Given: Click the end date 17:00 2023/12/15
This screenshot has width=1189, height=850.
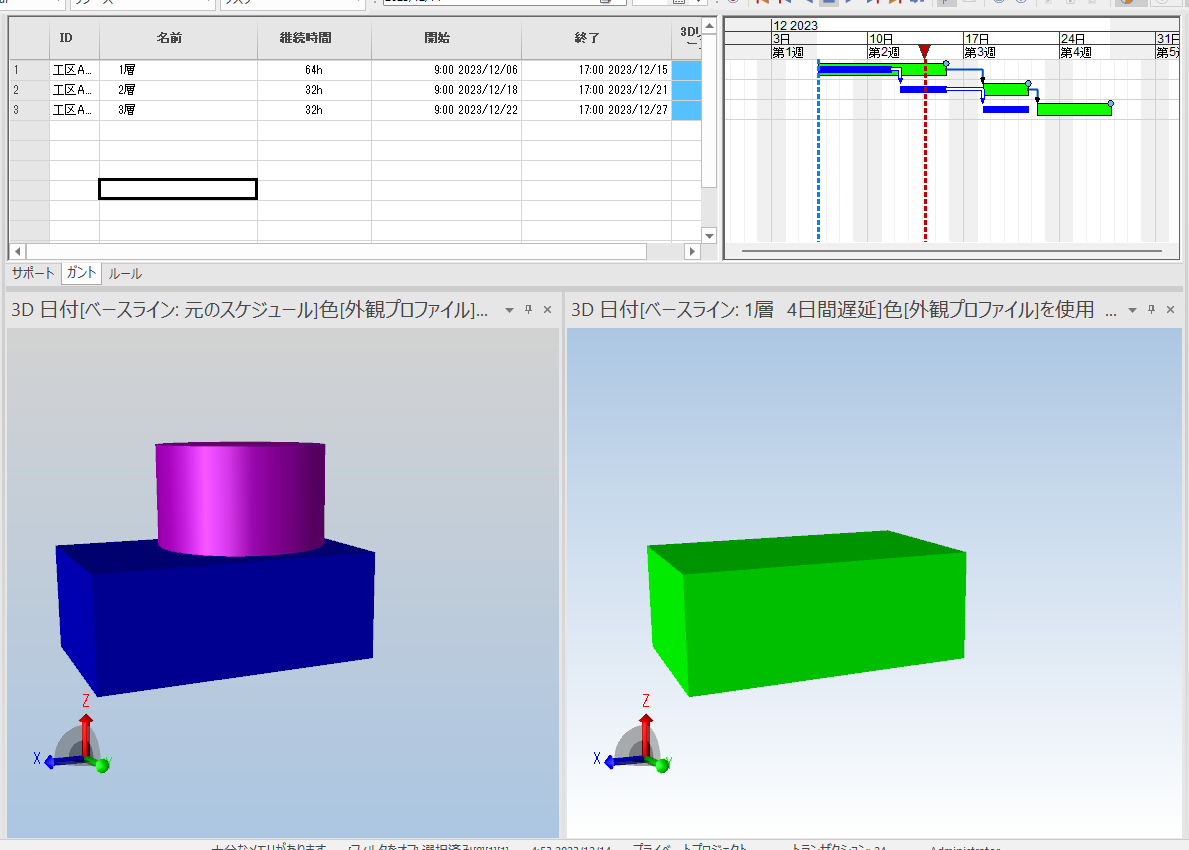Looking at the screenshot, I should pyautogui.click(x=596, y=70).
